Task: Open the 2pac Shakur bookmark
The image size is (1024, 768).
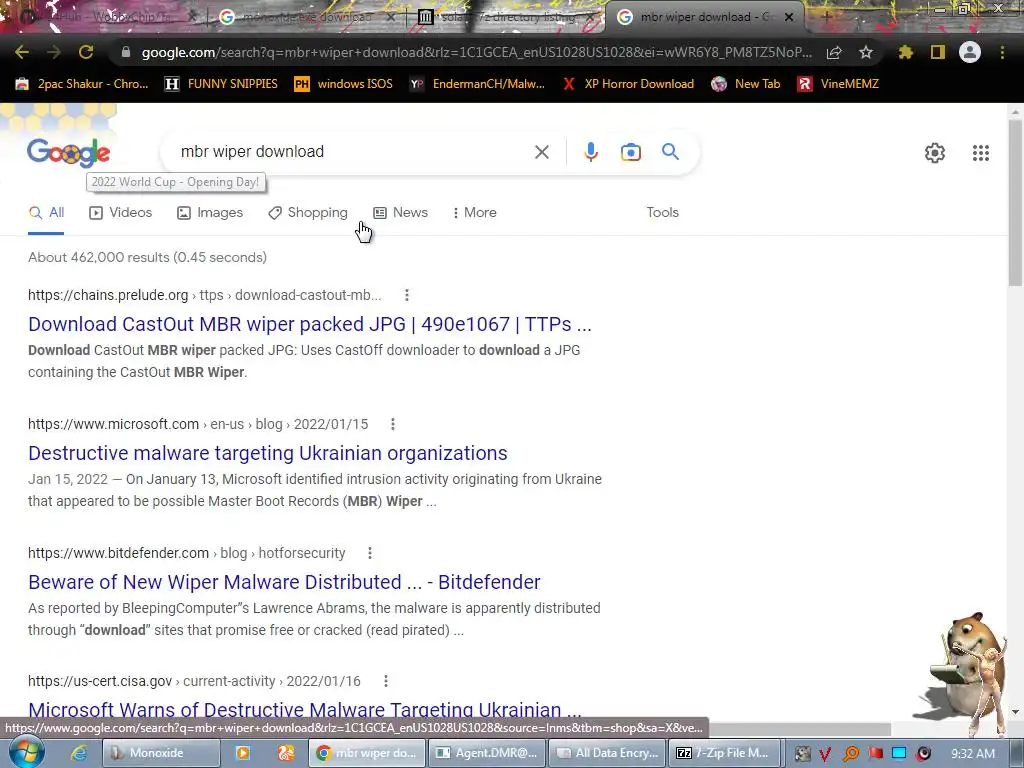Action: tap(82, 84)
